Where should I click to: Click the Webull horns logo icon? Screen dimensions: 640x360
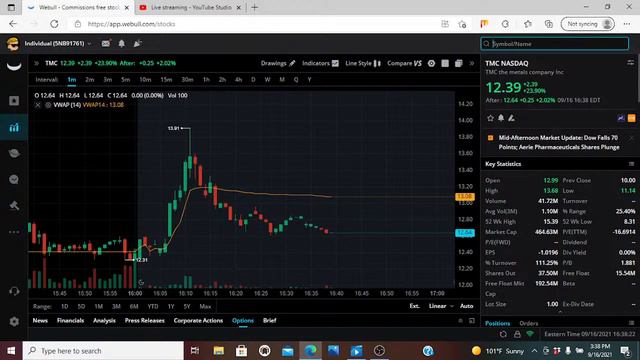pyautogui.click(x=14, y=67)
